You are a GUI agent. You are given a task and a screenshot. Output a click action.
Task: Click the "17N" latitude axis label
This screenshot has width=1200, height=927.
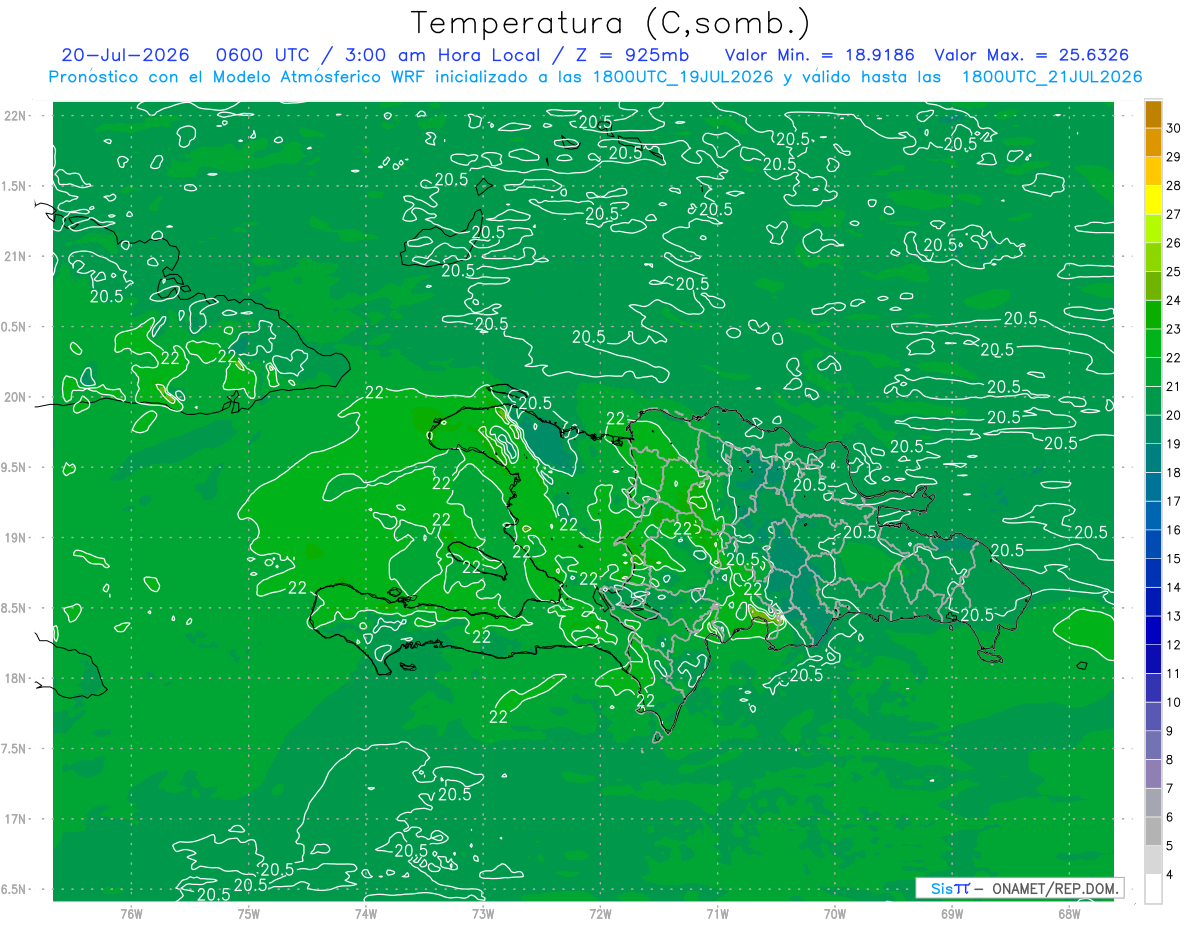click(16, 819)
